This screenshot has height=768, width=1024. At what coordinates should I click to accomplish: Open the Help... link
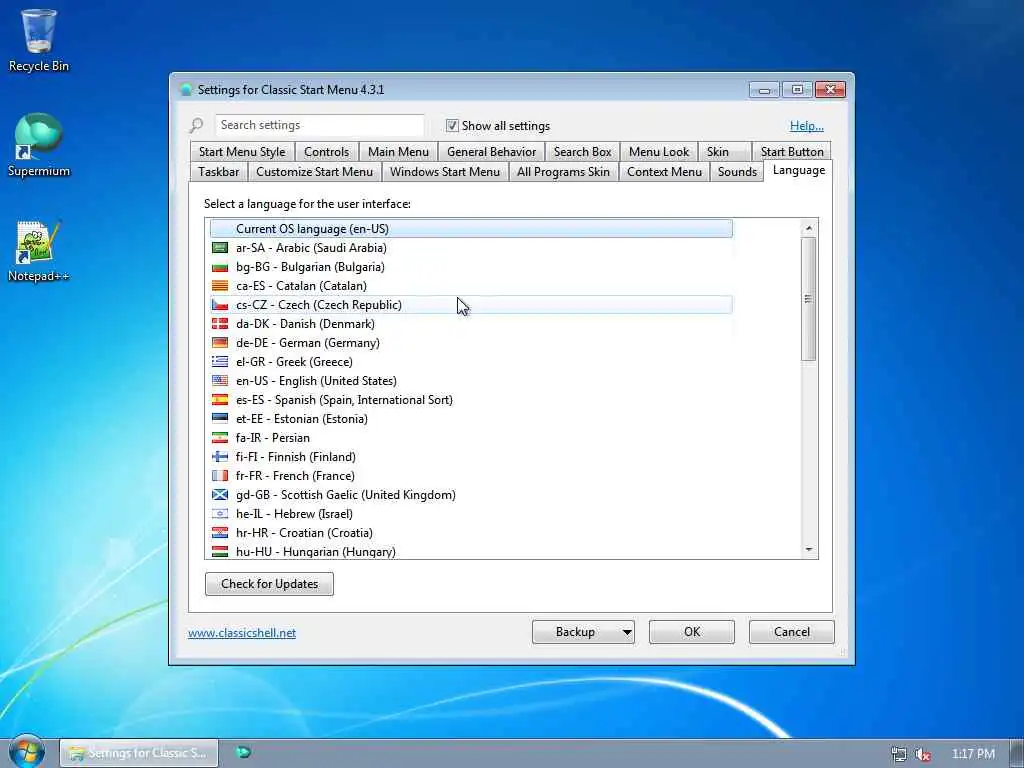tap(807, 125)
